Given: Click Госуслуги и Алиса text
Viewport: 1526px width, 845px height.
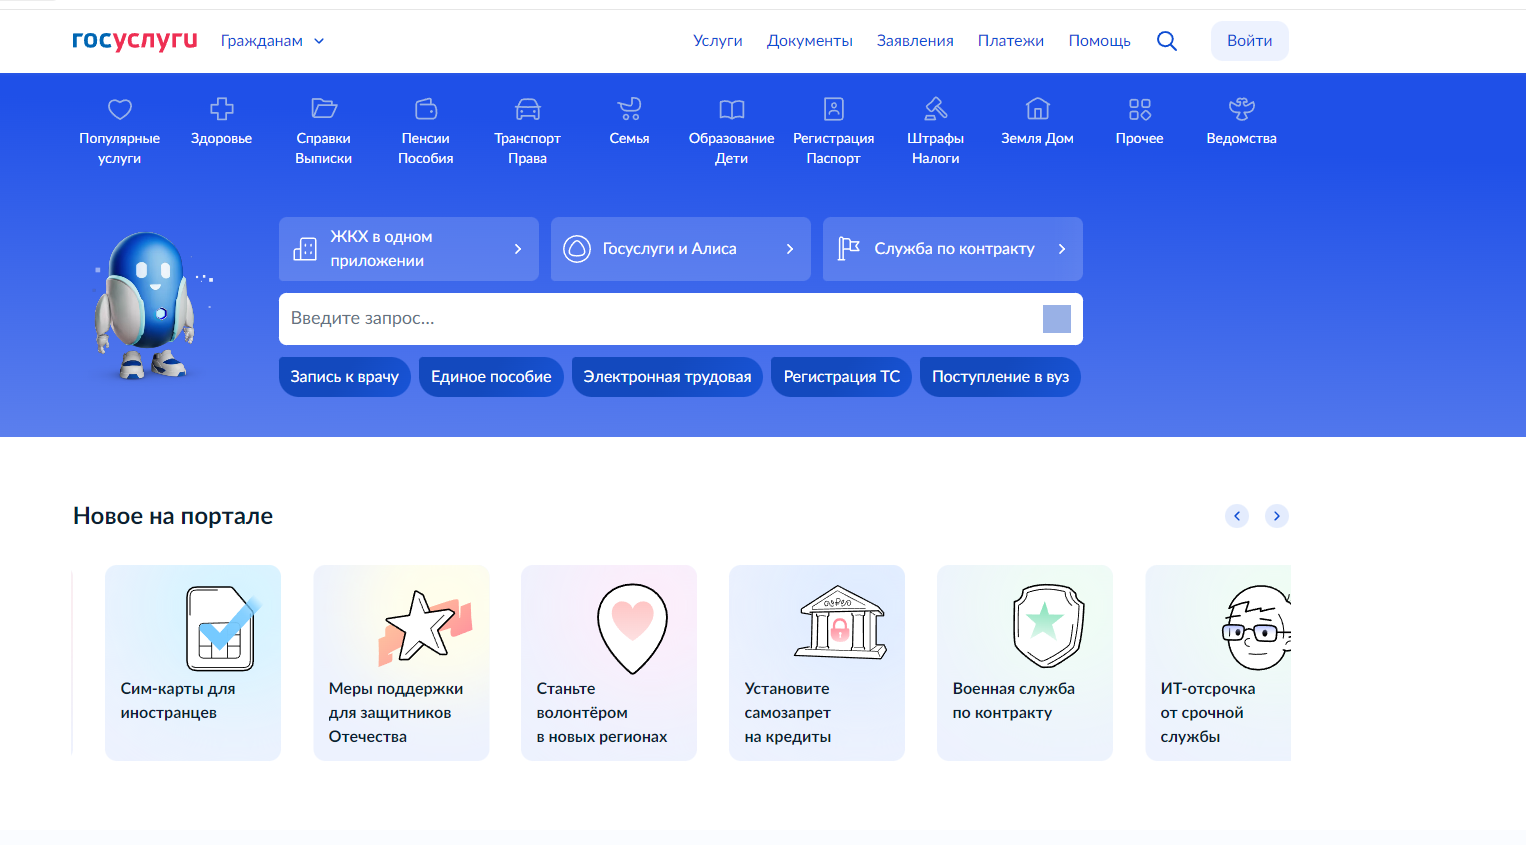Looking at the screenshot, I should click(669, 249).
